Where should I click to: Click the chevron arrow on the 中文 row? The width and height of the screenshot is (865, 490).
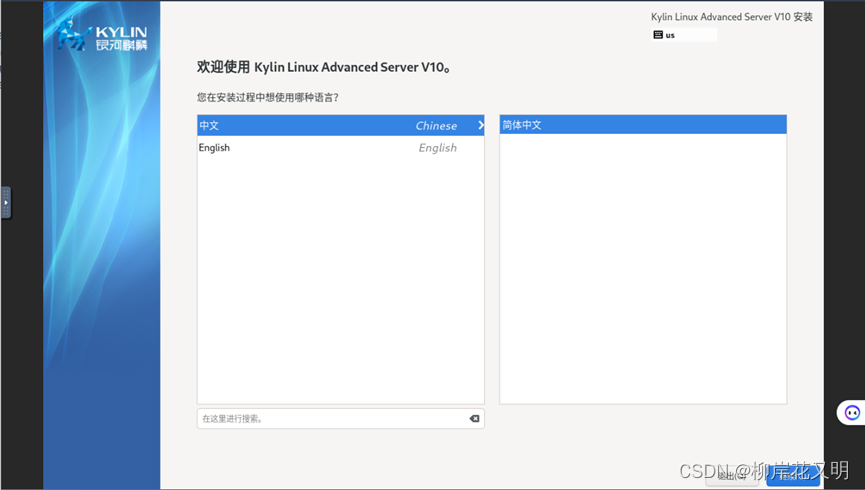480,125
